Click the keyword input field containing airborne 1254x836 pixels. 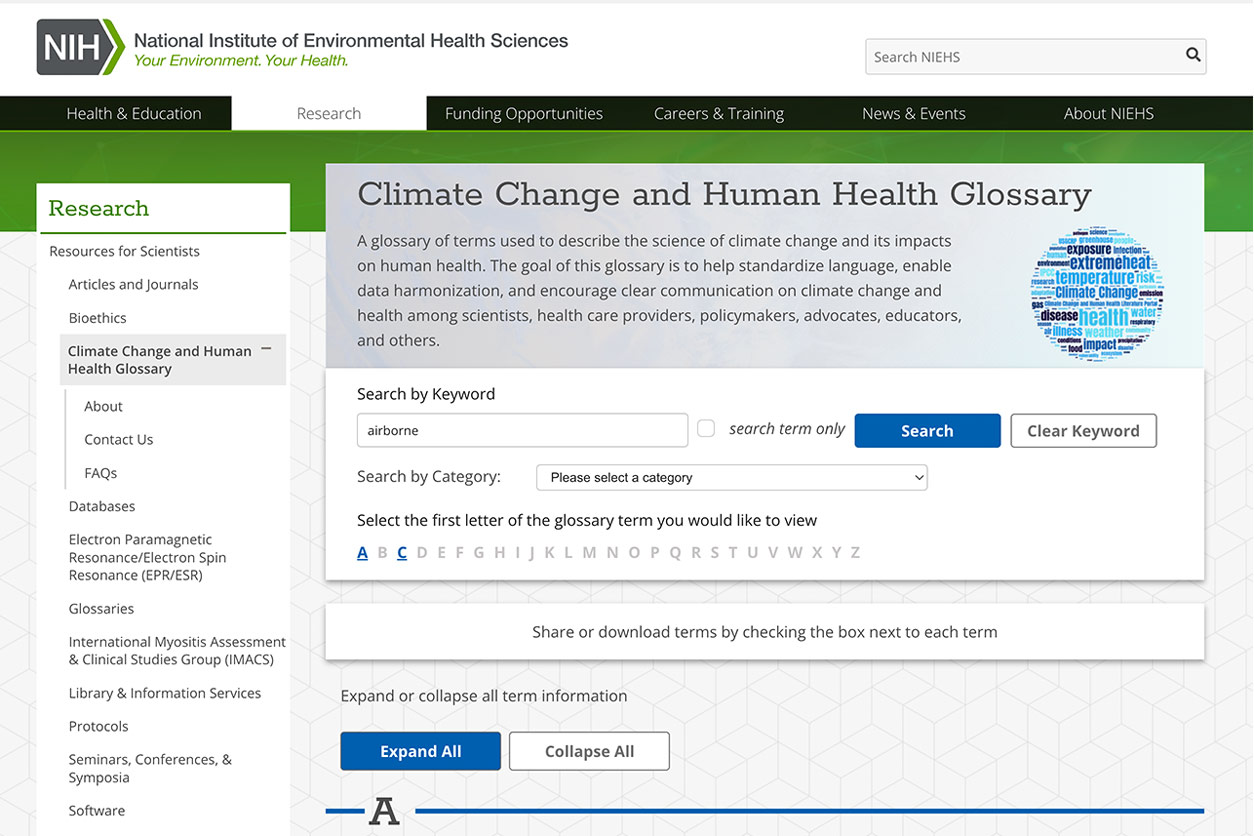[522, 431]
